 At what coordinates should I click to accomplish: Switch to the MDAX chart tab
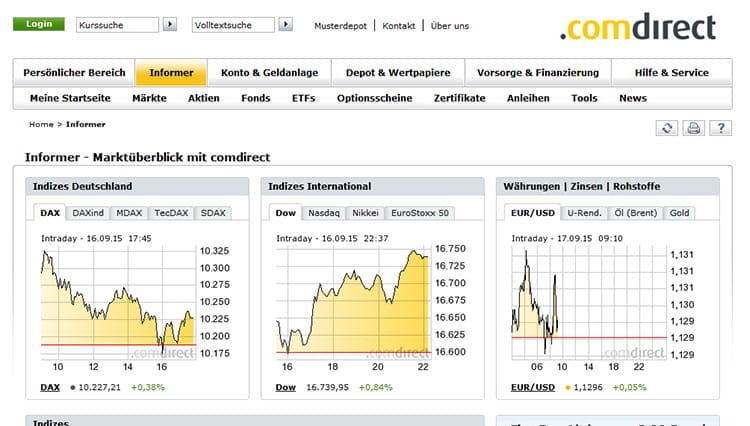point(129,213)
